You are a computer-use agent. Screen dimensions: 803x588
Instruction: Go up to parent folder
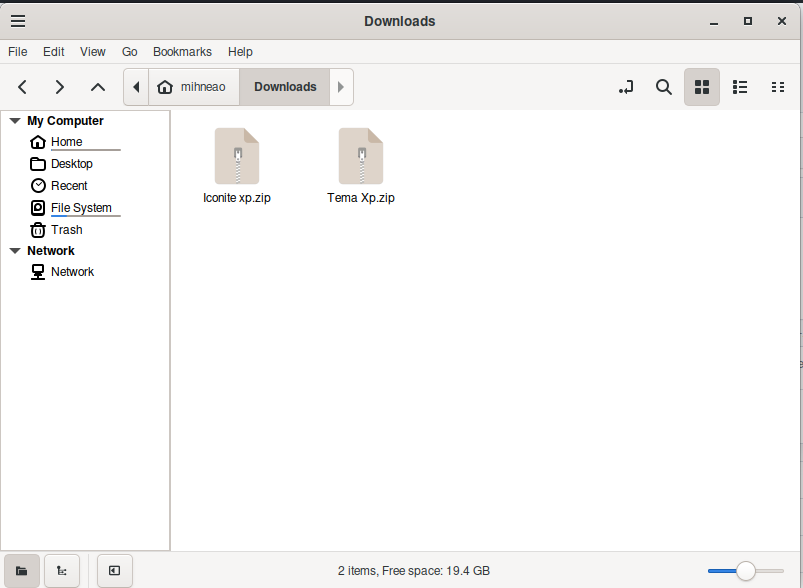click(98, 87)
